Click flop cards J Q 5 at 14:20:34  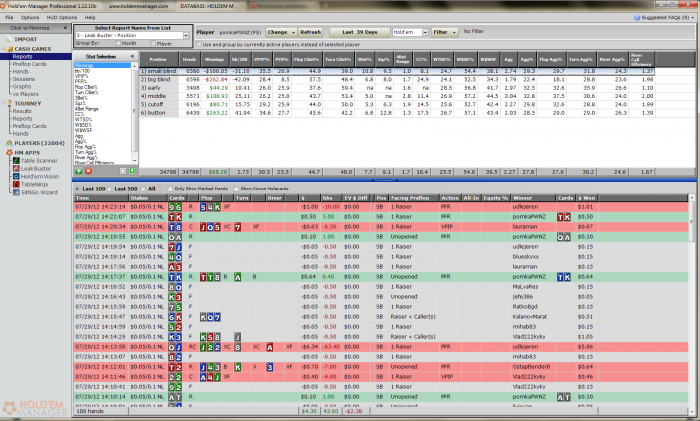click(x=210, y=227)
